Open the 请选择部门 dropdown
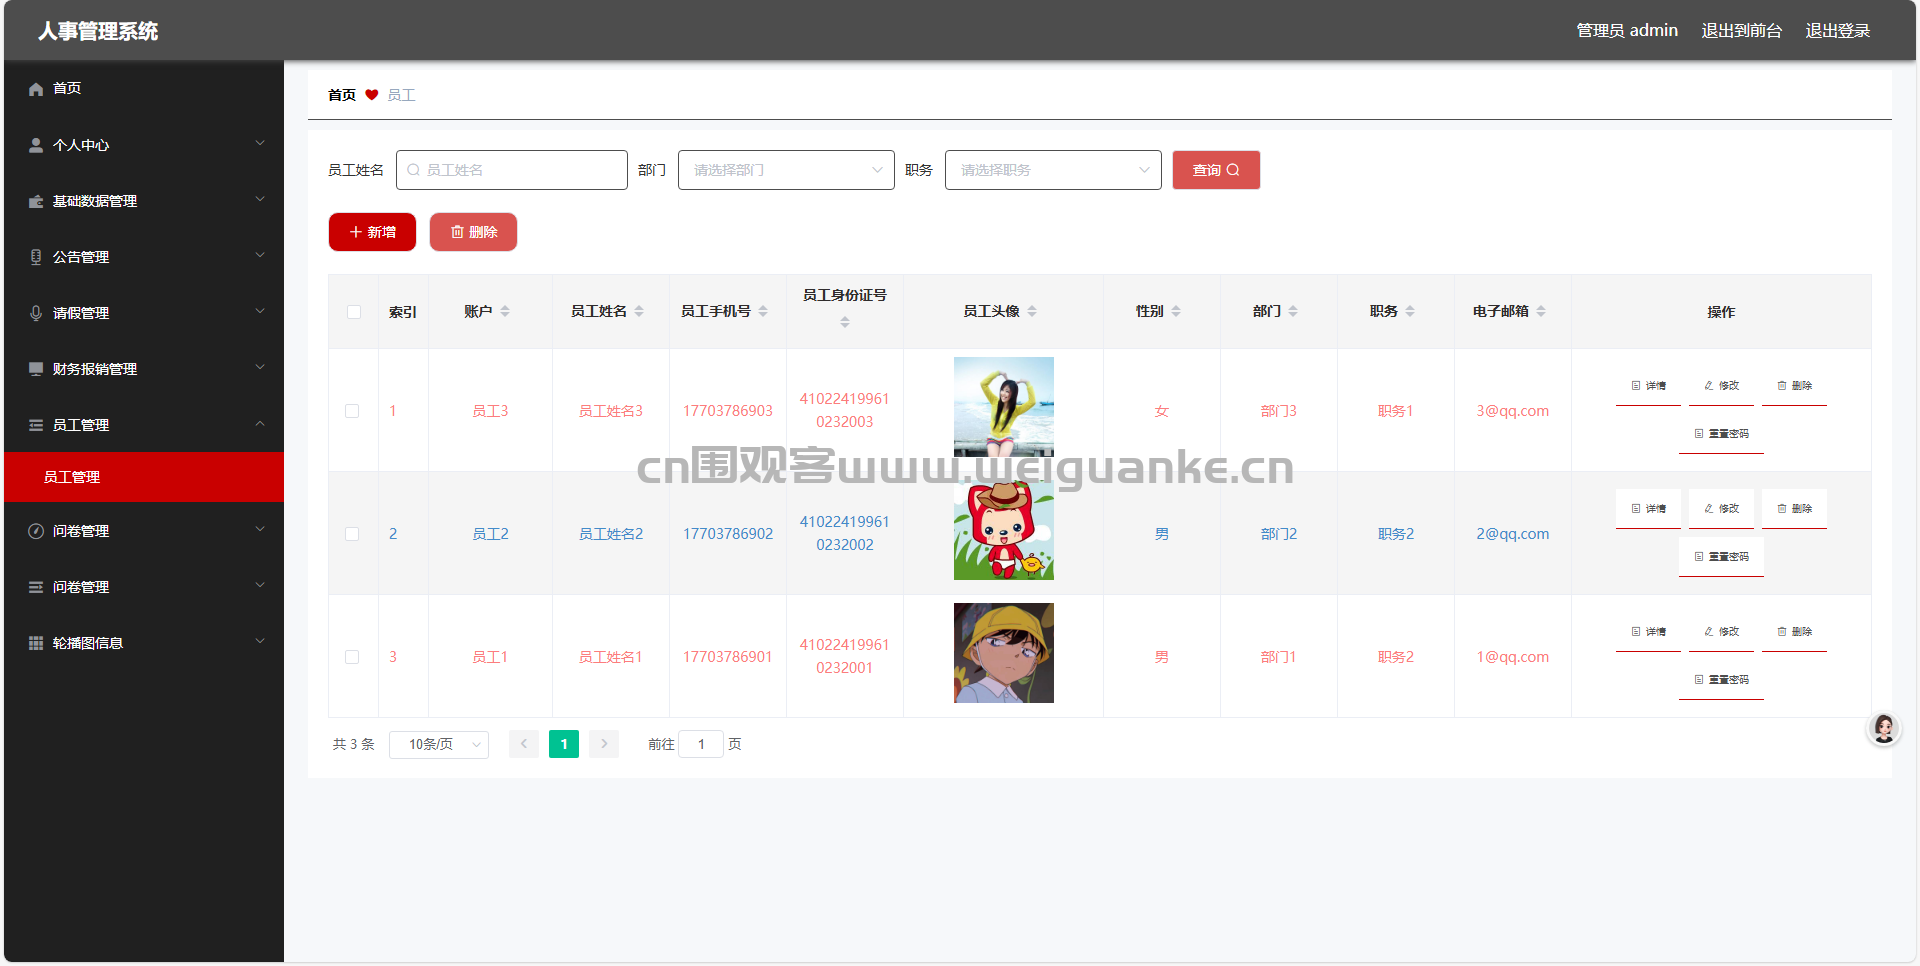This screenshot has height=966, width=1920. [x=786, y=170]
